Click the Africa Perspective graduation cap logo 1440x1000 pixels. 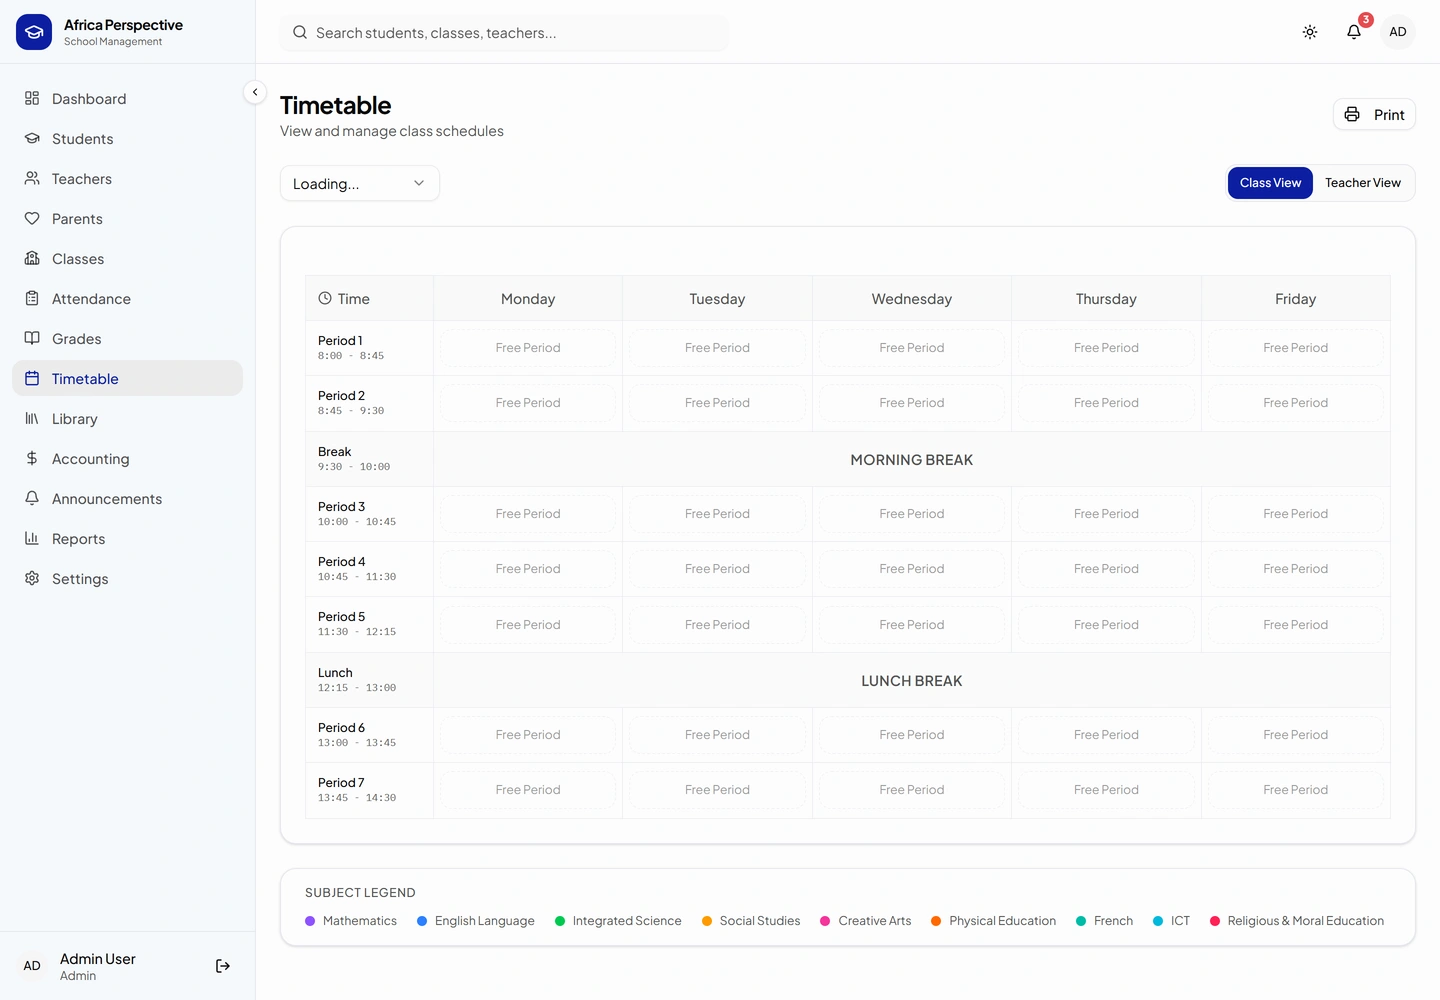pos(34,32)
